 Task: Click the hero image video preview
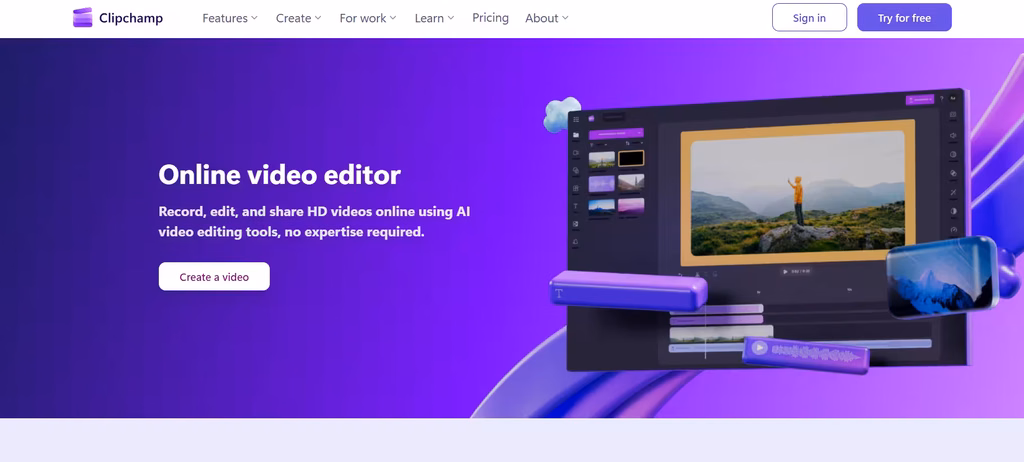click(797, 193)
